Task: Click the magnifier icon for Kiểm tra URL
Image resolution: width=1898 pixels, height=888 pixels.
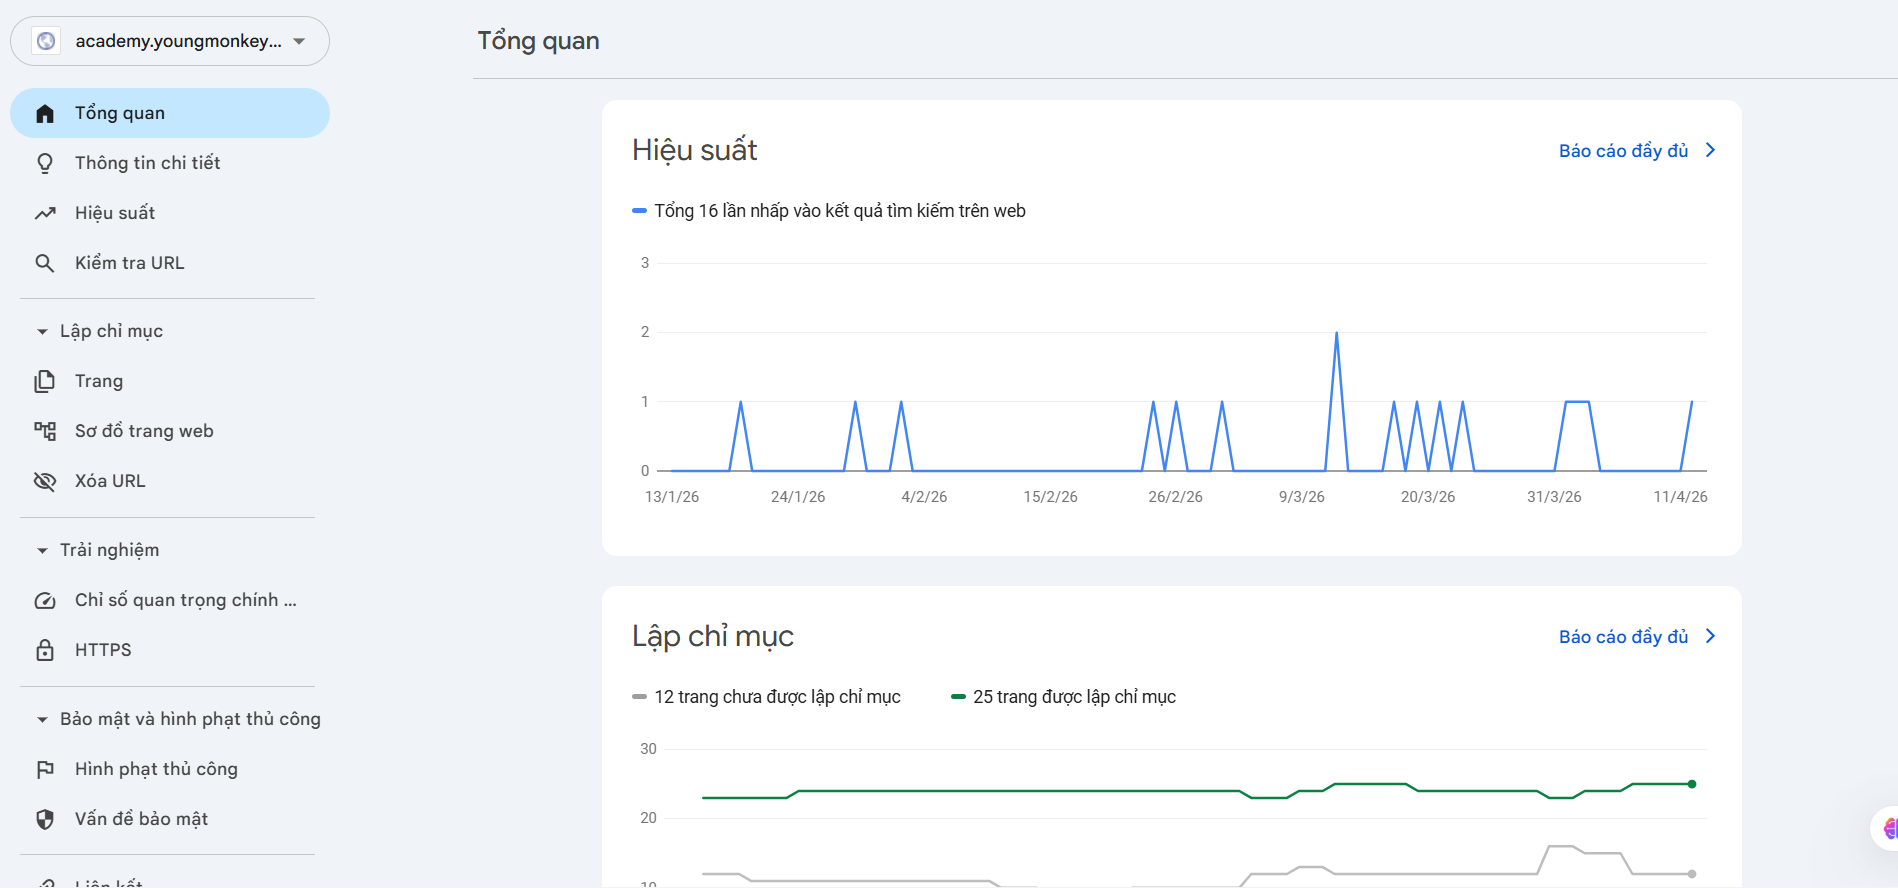Action: [45, 263]
